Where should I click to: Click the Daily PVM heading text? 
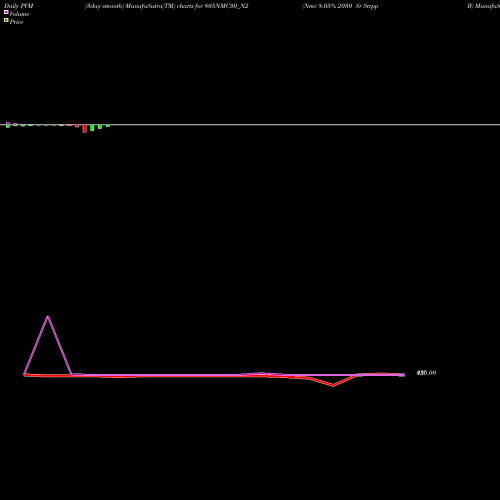19,6
